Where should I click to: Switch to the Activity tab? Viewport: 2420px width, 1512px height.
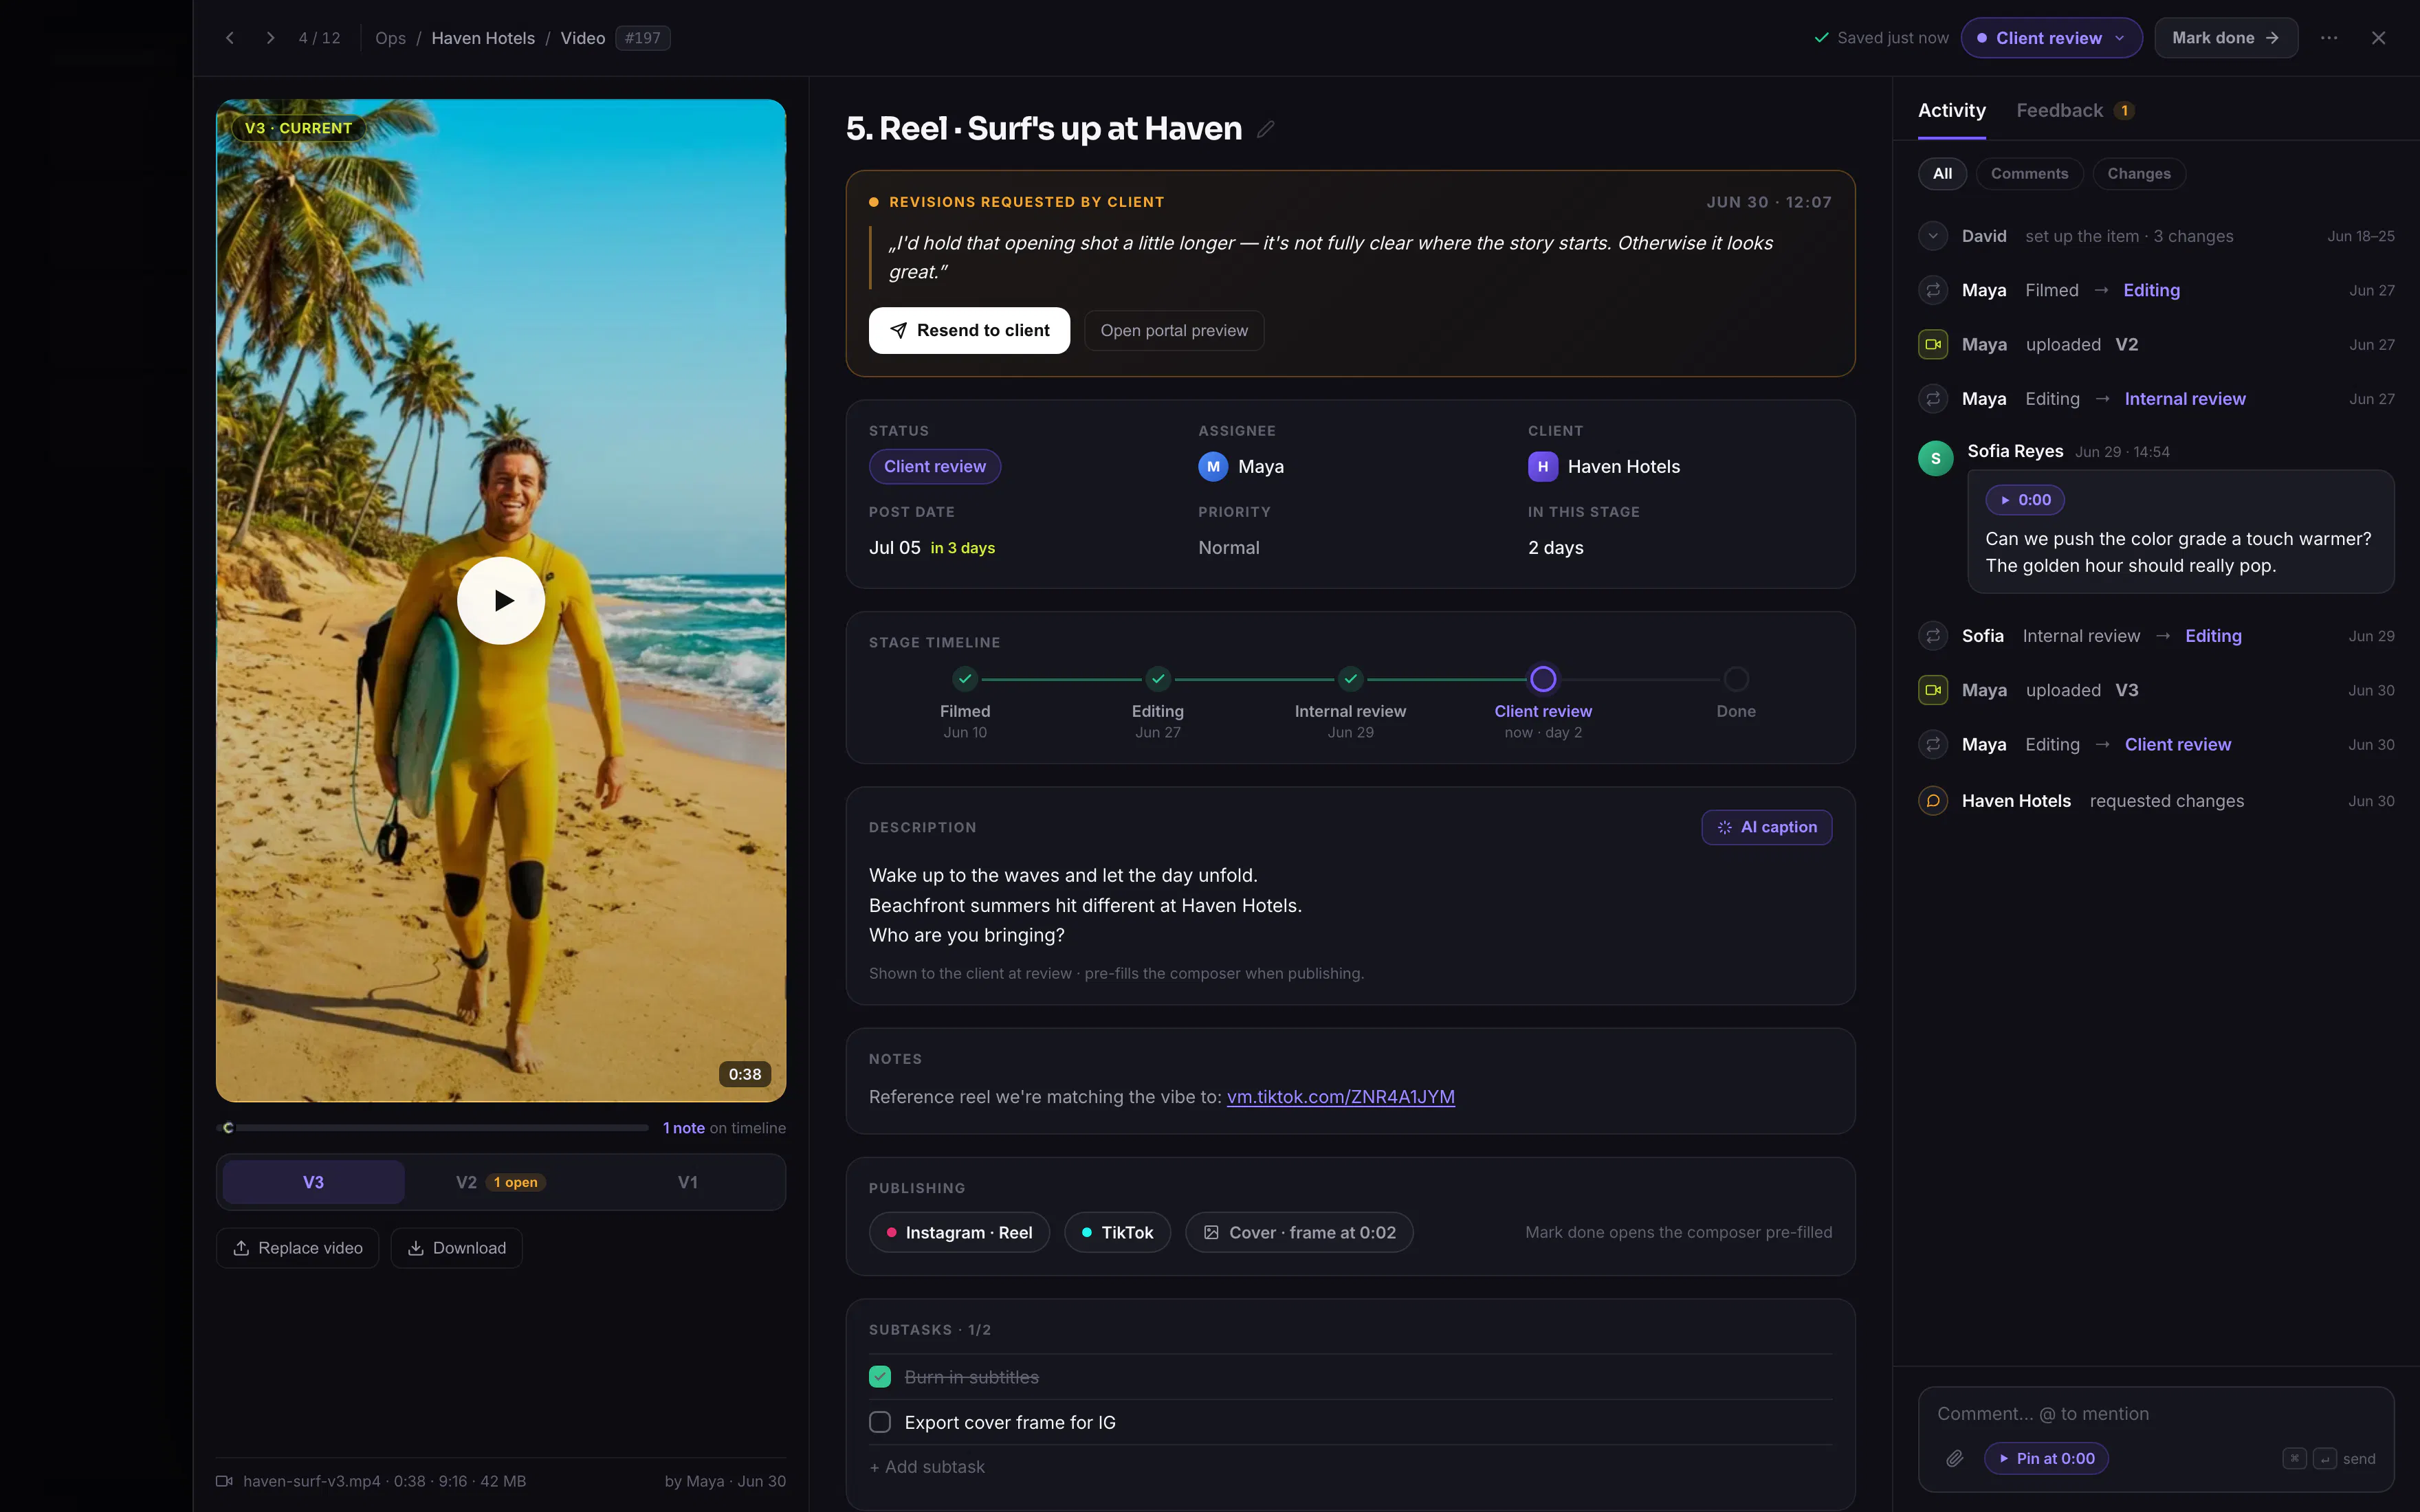1952,111
